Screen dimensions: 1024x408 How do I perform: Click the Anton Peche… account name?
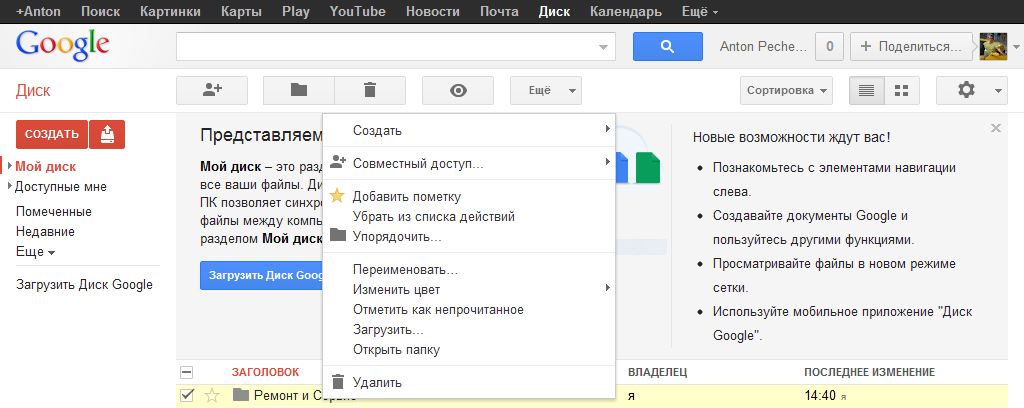(x=763, y=46)
